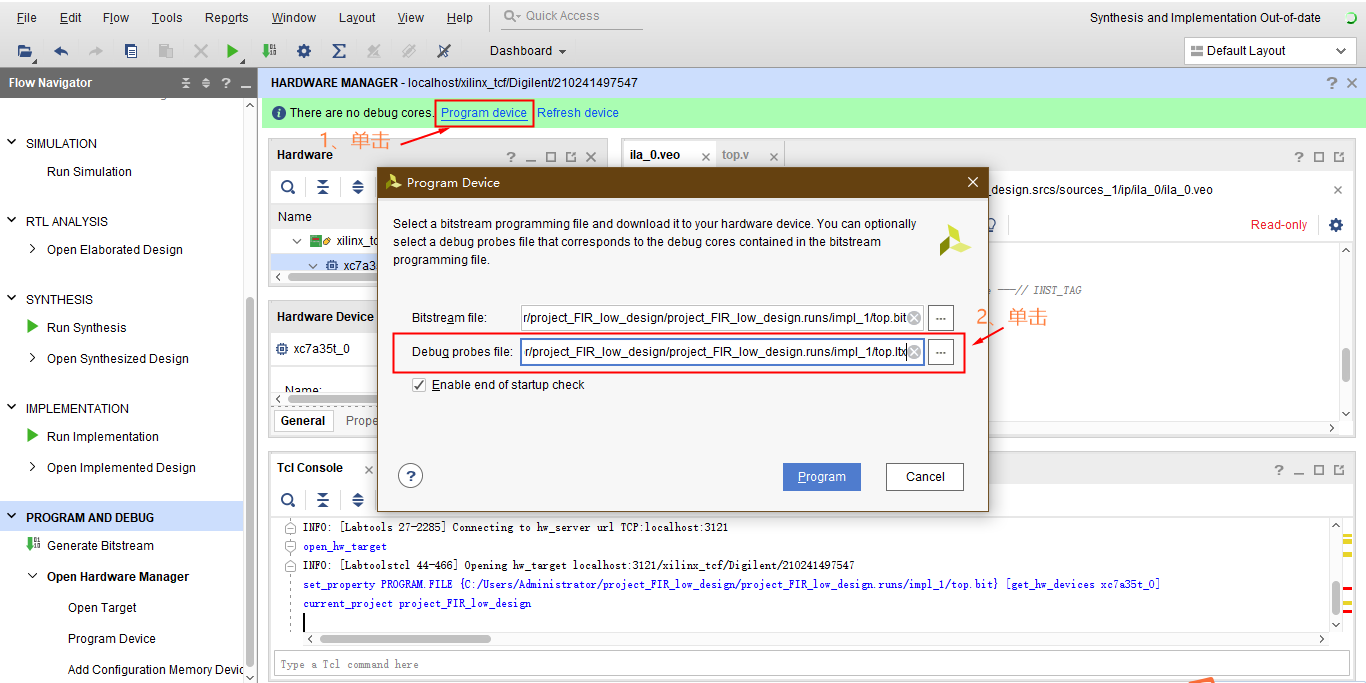Collapse xilinx_tcf hardware tree node
Screen dimensions: 1366x683
(x=297, y=241)
